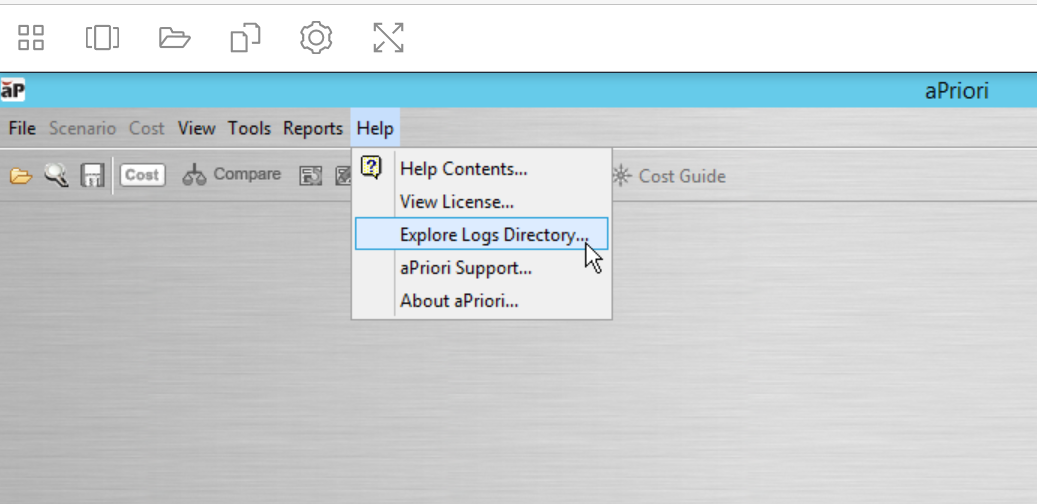Click the open folder icon in aPriori toolbar
1037x504 pixels.
(x=21, y=176)
